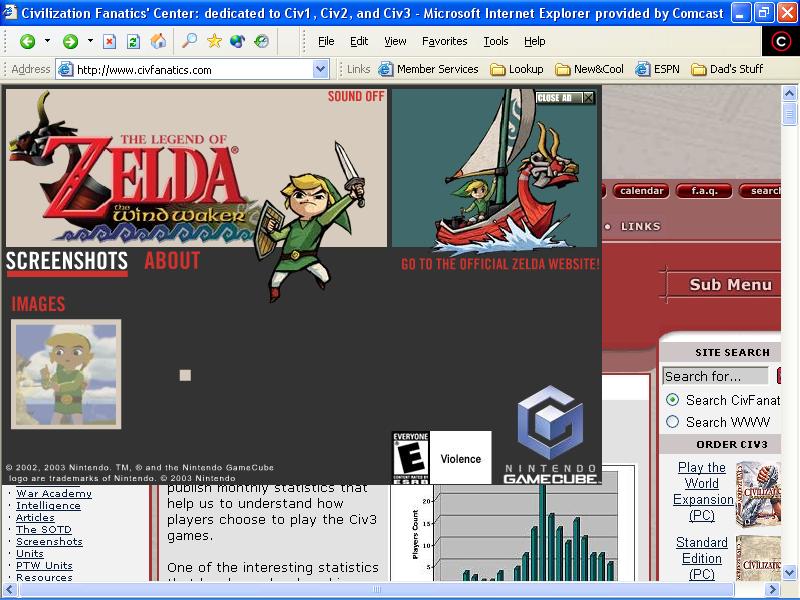Click the vertical scrollbar down arrow
This screenshot has height=600, width=800.
[789, 572]
